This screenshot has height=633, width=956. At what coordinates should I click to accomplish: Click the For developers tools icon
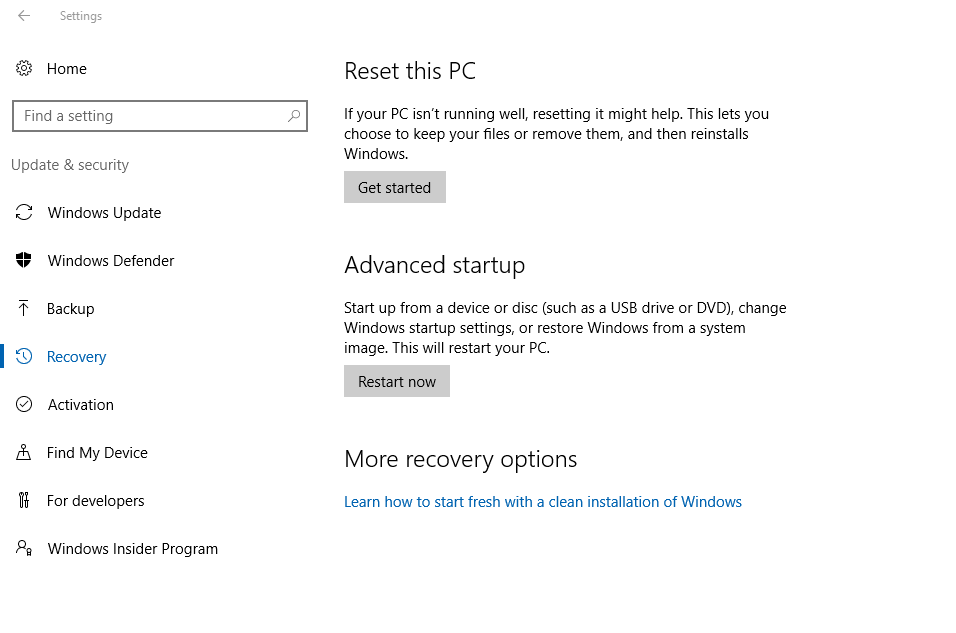tap(24, 501)
